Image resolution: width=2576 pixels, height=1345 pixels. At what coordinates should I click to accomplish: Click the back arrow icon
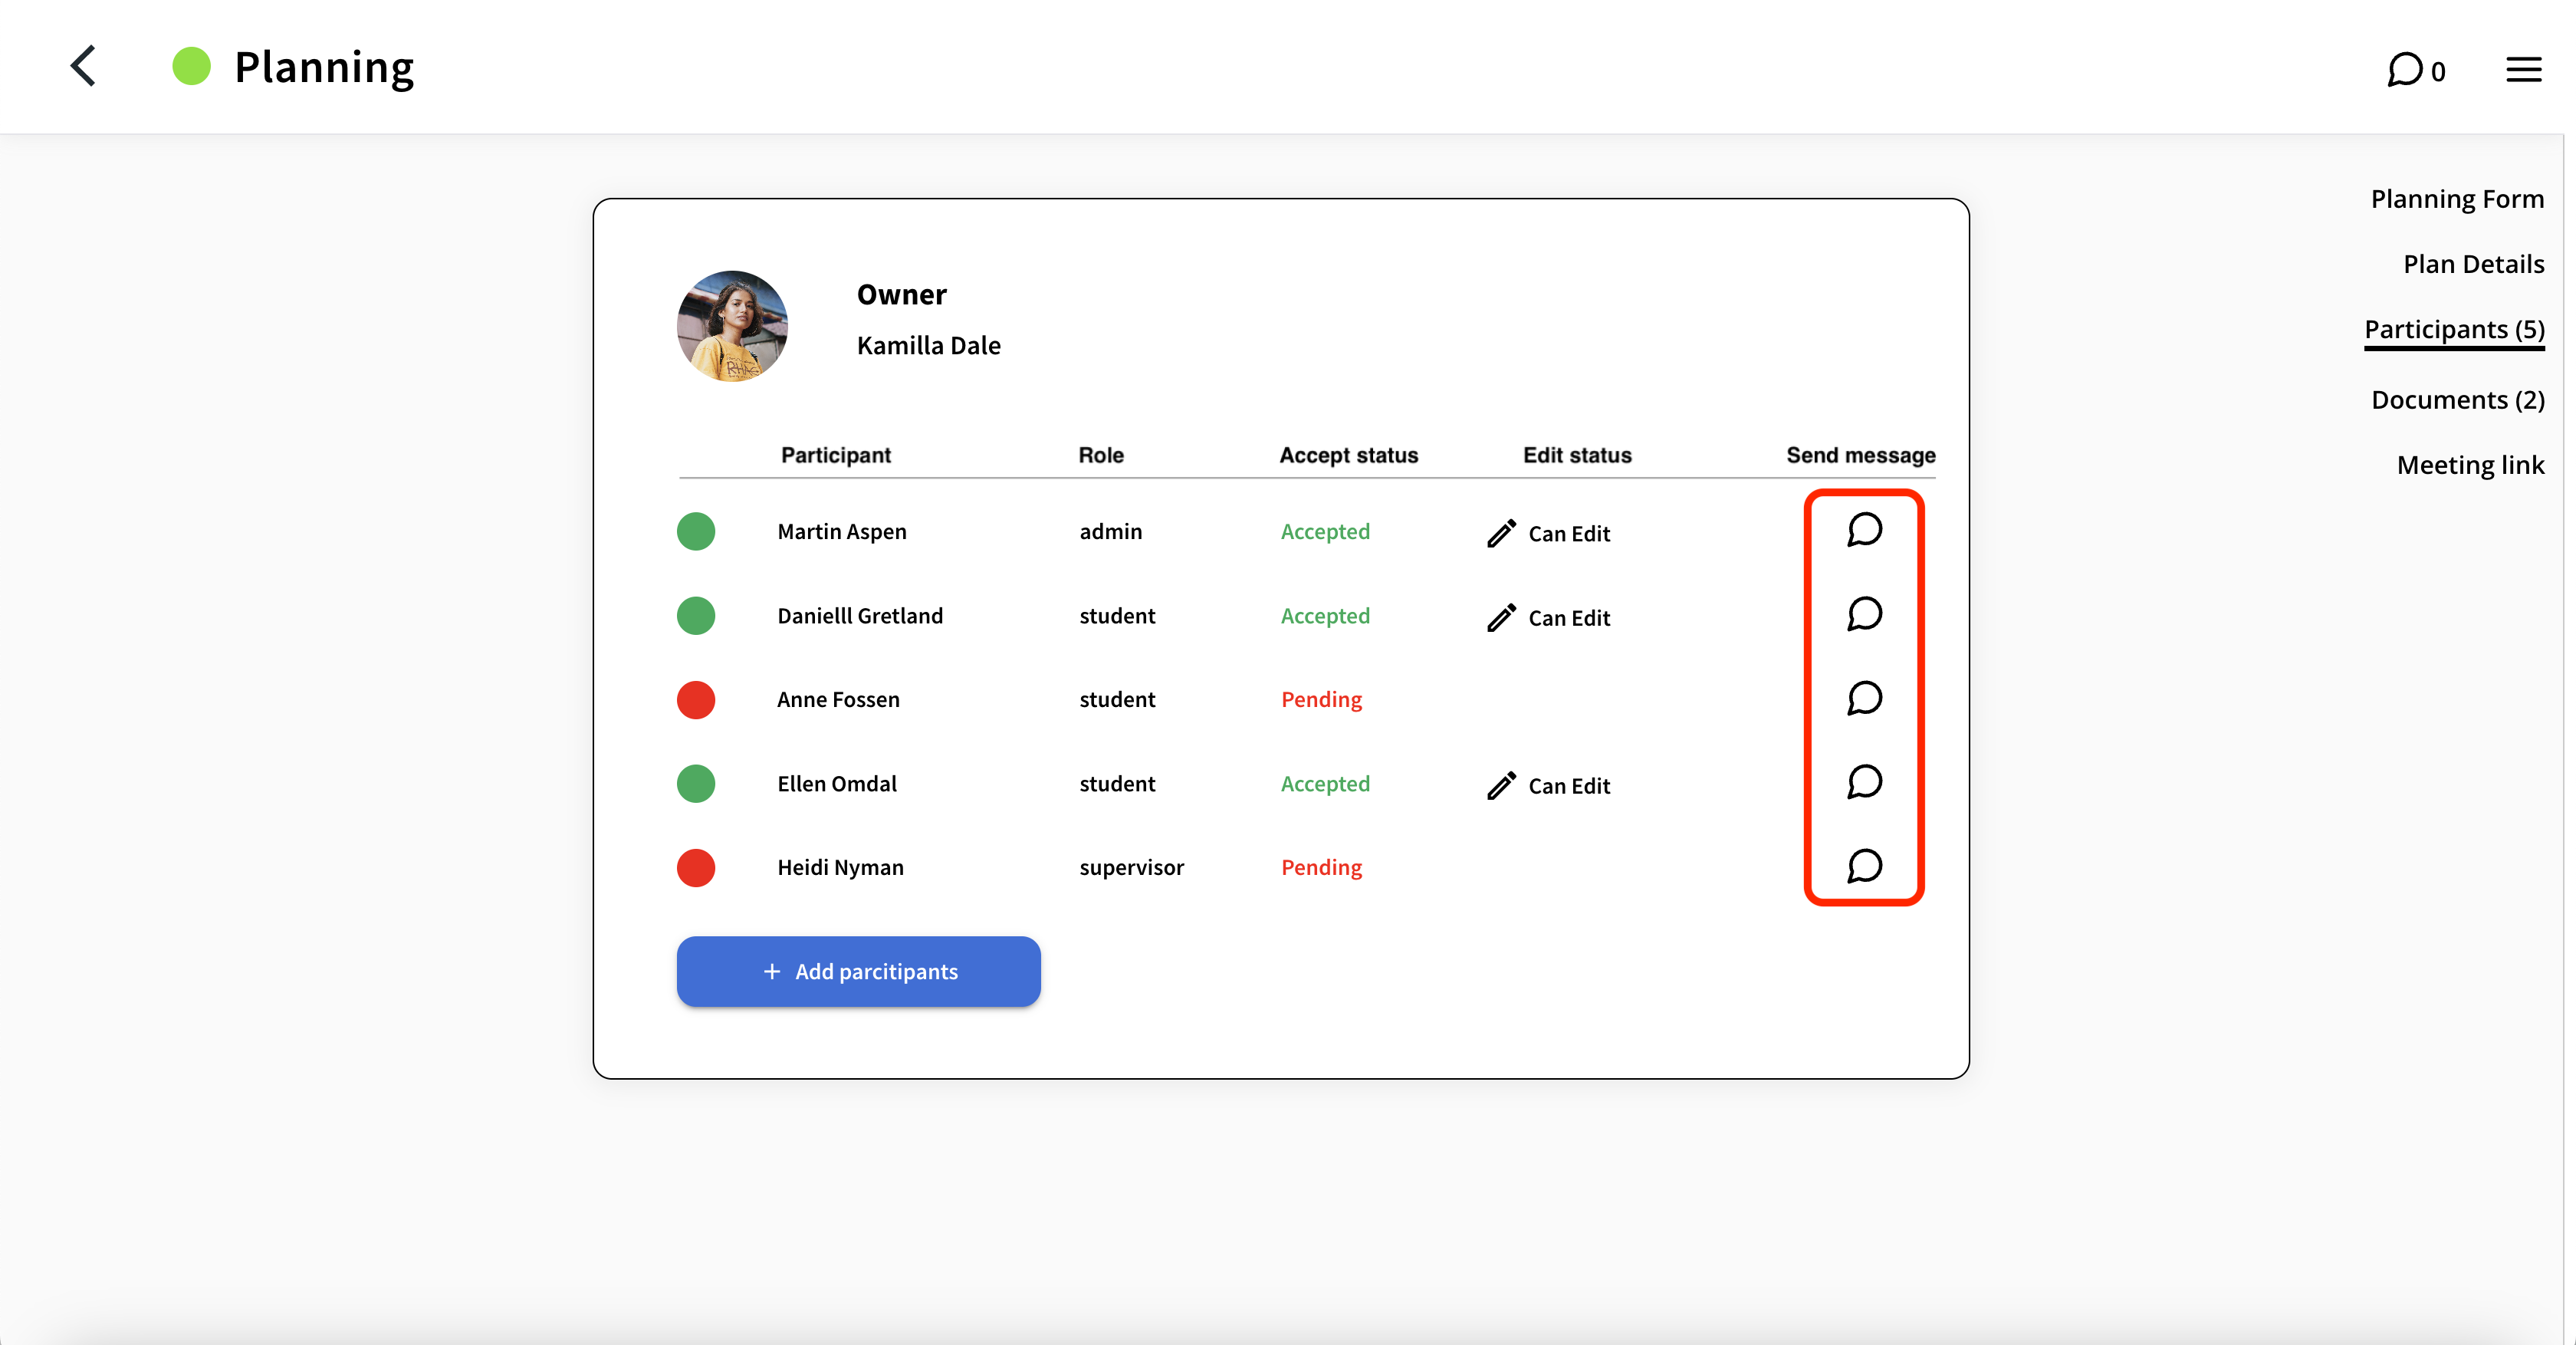click(84, 67)
